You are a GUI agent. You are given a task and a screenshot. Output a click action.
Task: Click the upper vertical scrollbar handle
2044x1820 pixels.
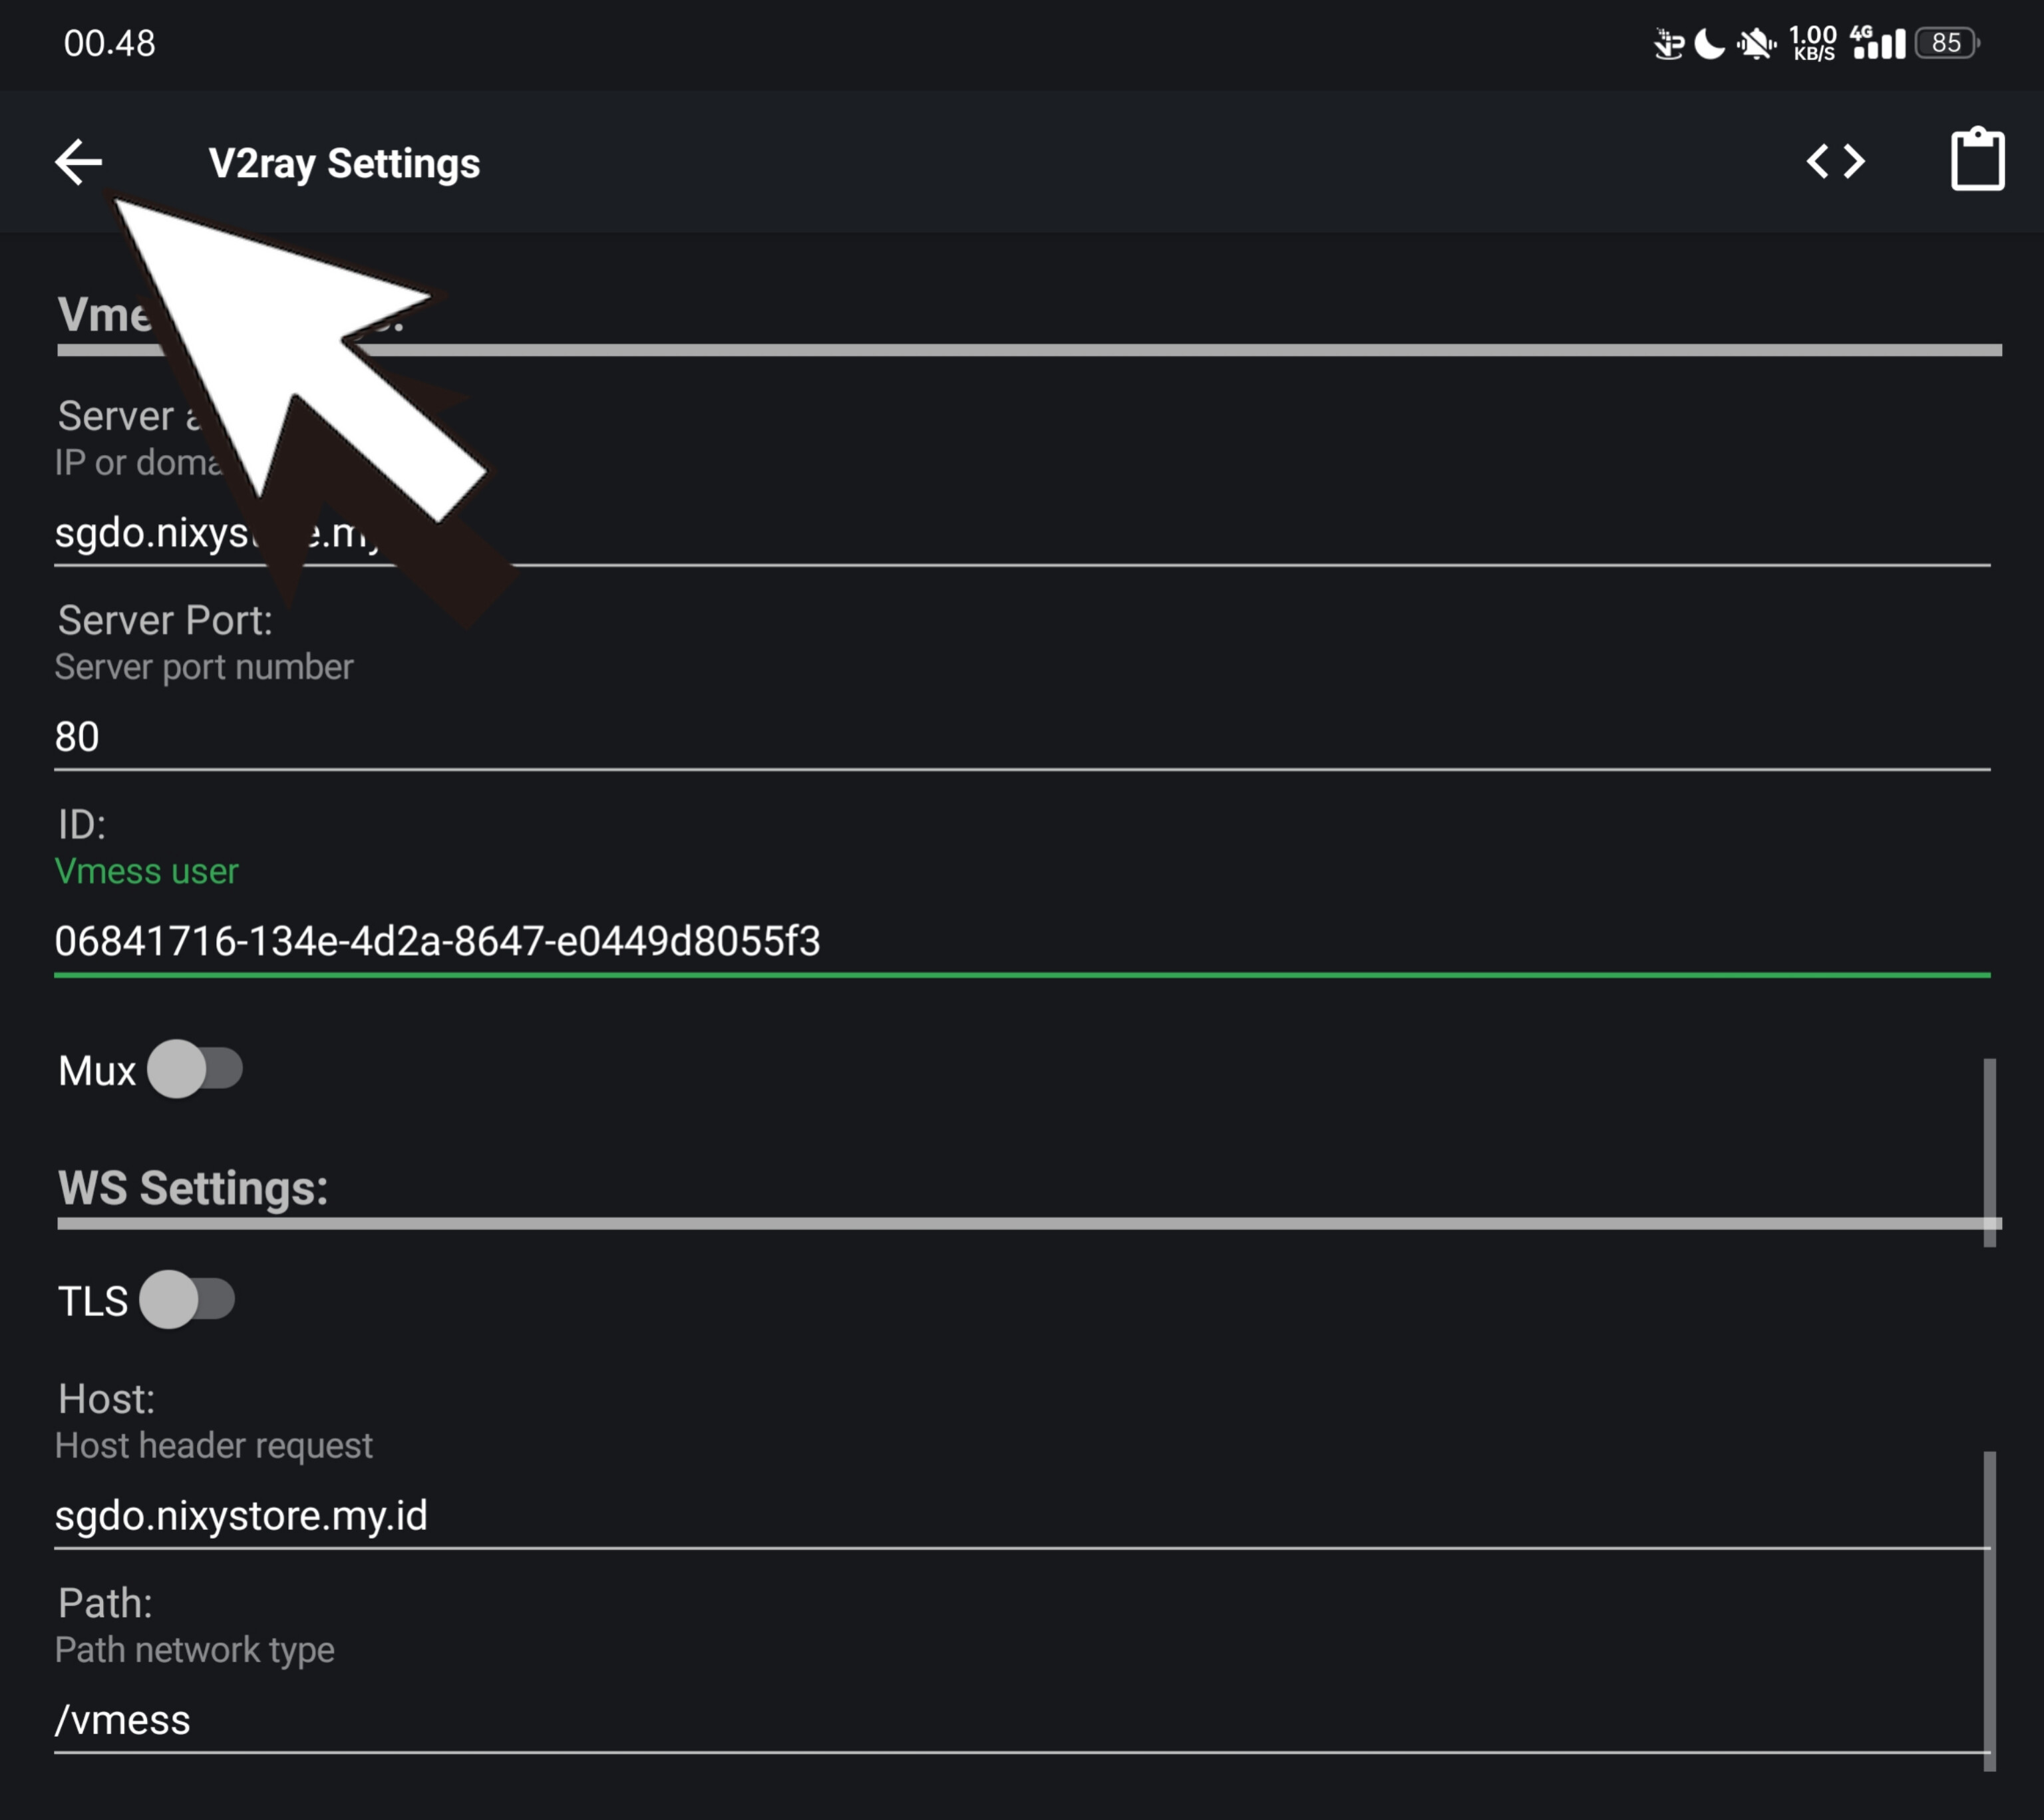point(1989,1152)
